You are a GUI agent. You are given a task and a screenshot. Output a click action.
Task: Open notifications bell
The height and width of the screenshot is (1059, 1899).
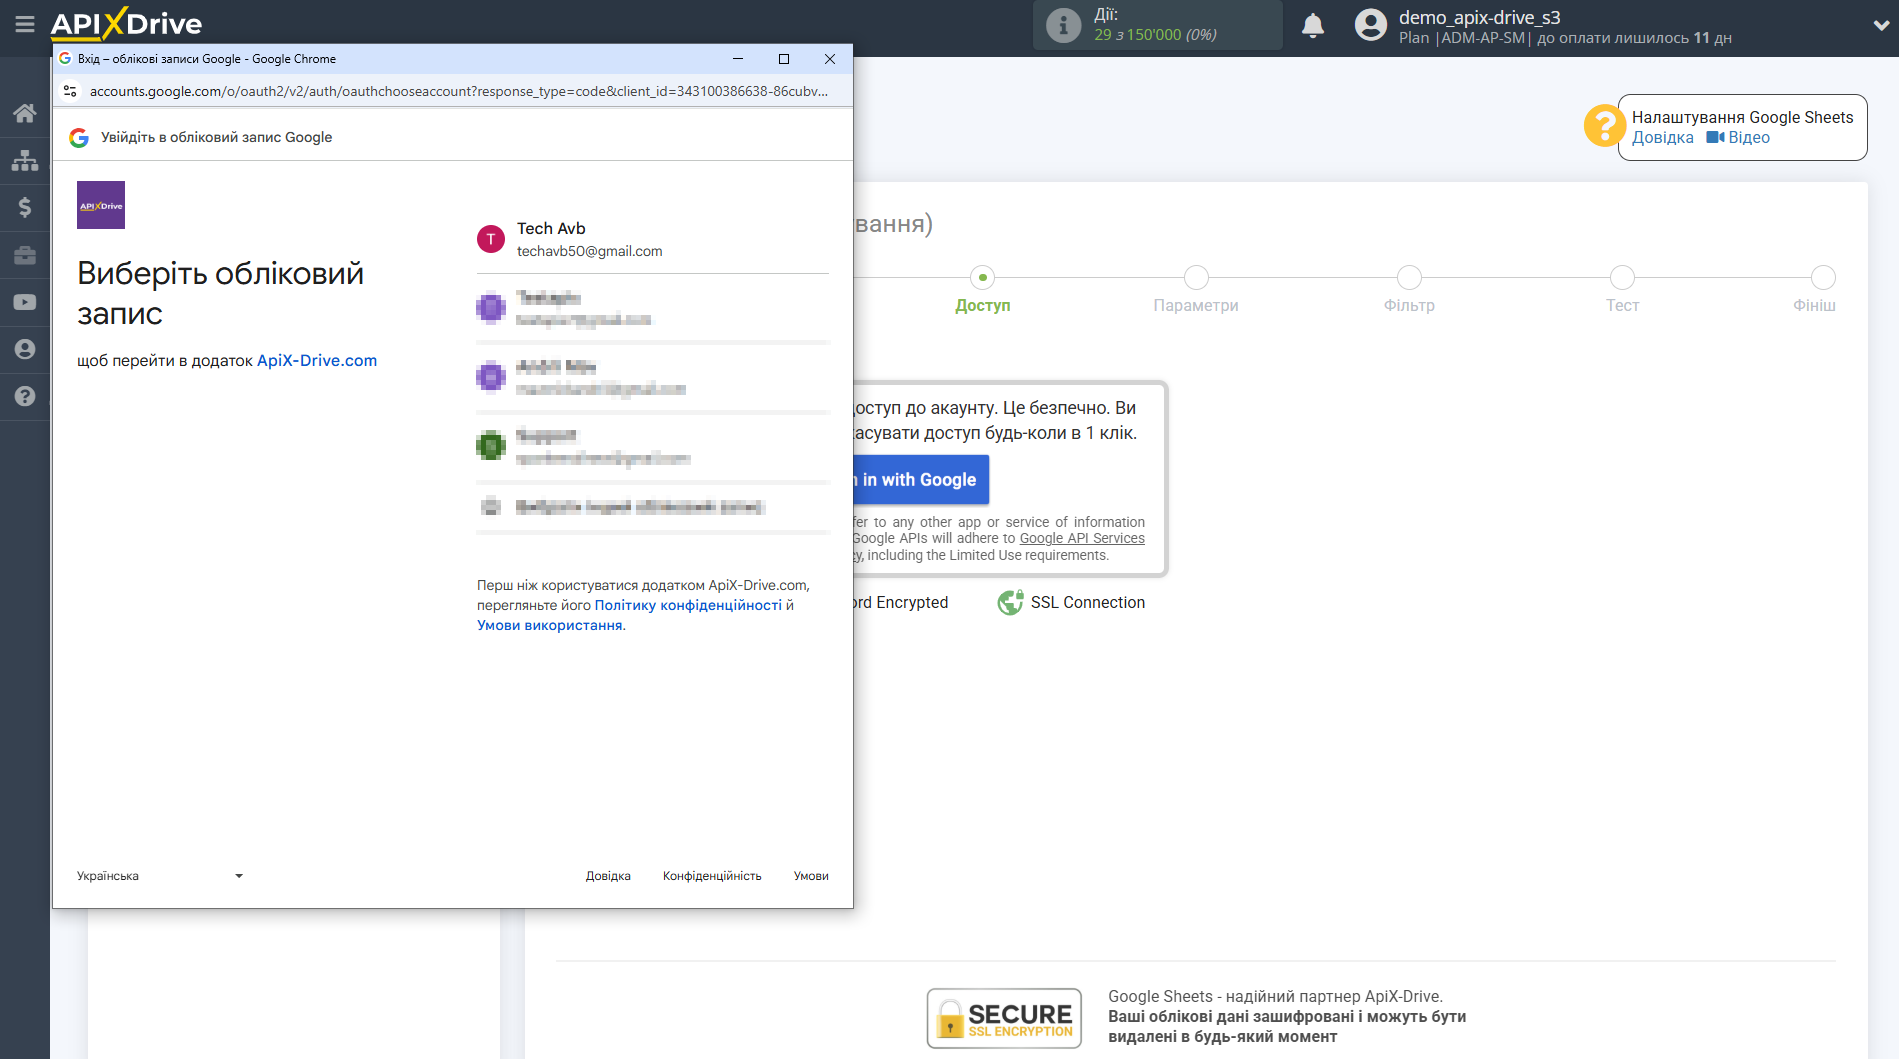[x=1313, y=25]
